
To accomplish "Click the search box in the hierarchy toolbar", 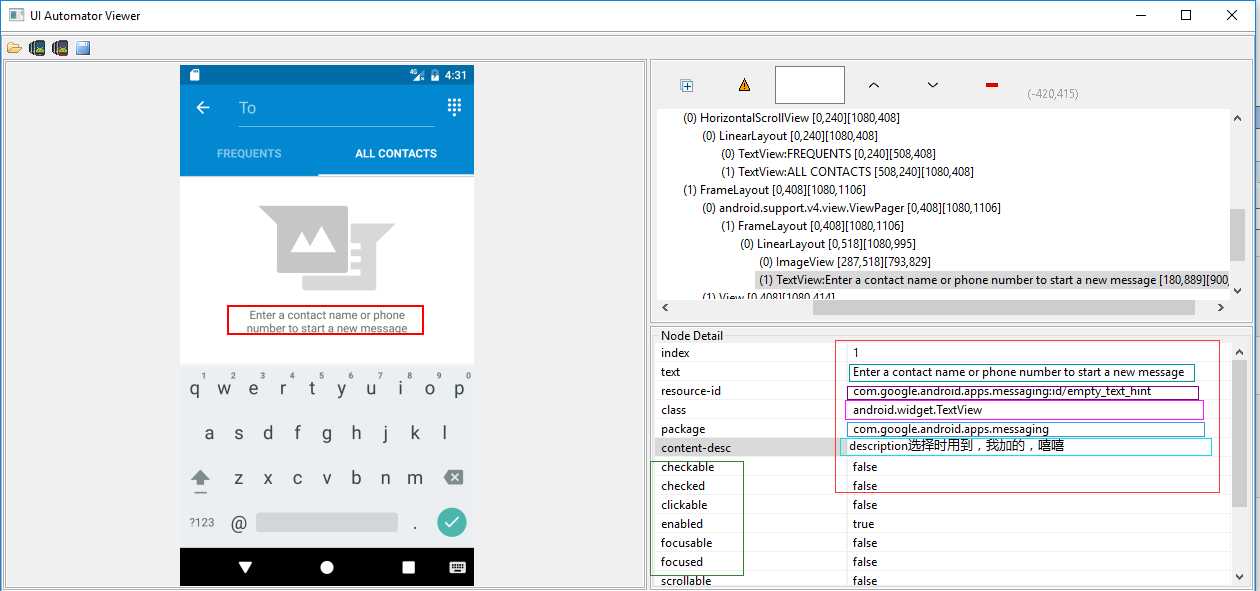I will (x=810, y=85).
